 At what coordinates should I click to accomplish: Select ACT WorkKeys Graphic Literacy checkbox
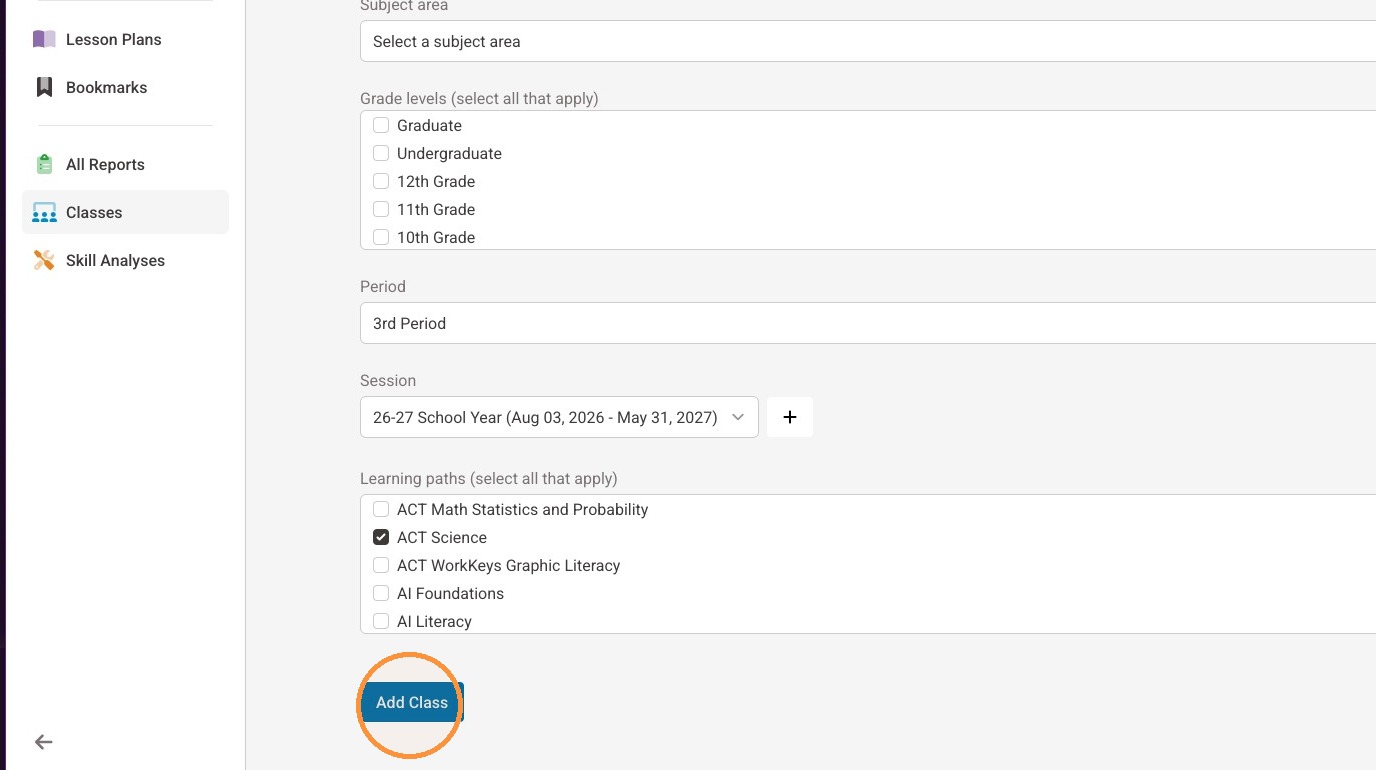[x=381, y=565]
